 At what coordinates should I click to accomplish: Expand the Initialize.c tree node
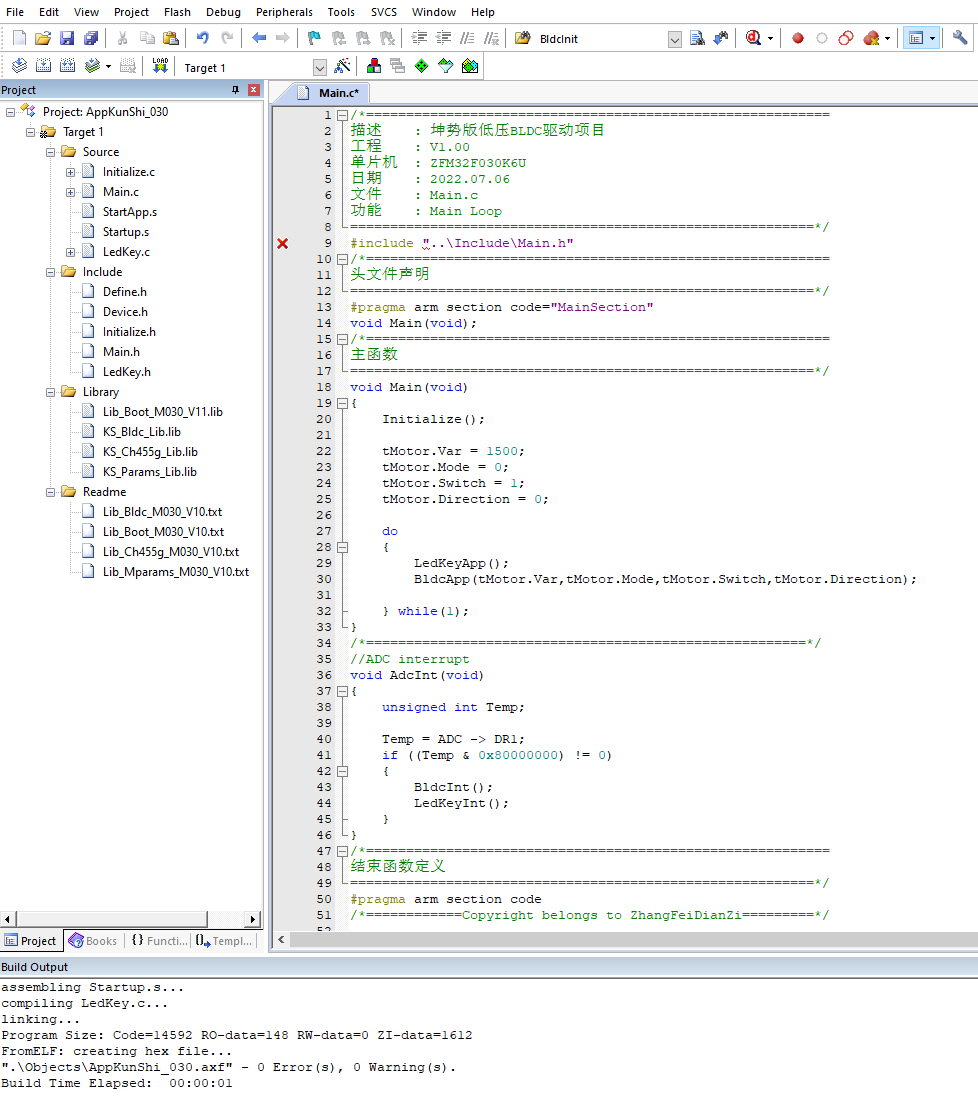[x=71, y=172]
